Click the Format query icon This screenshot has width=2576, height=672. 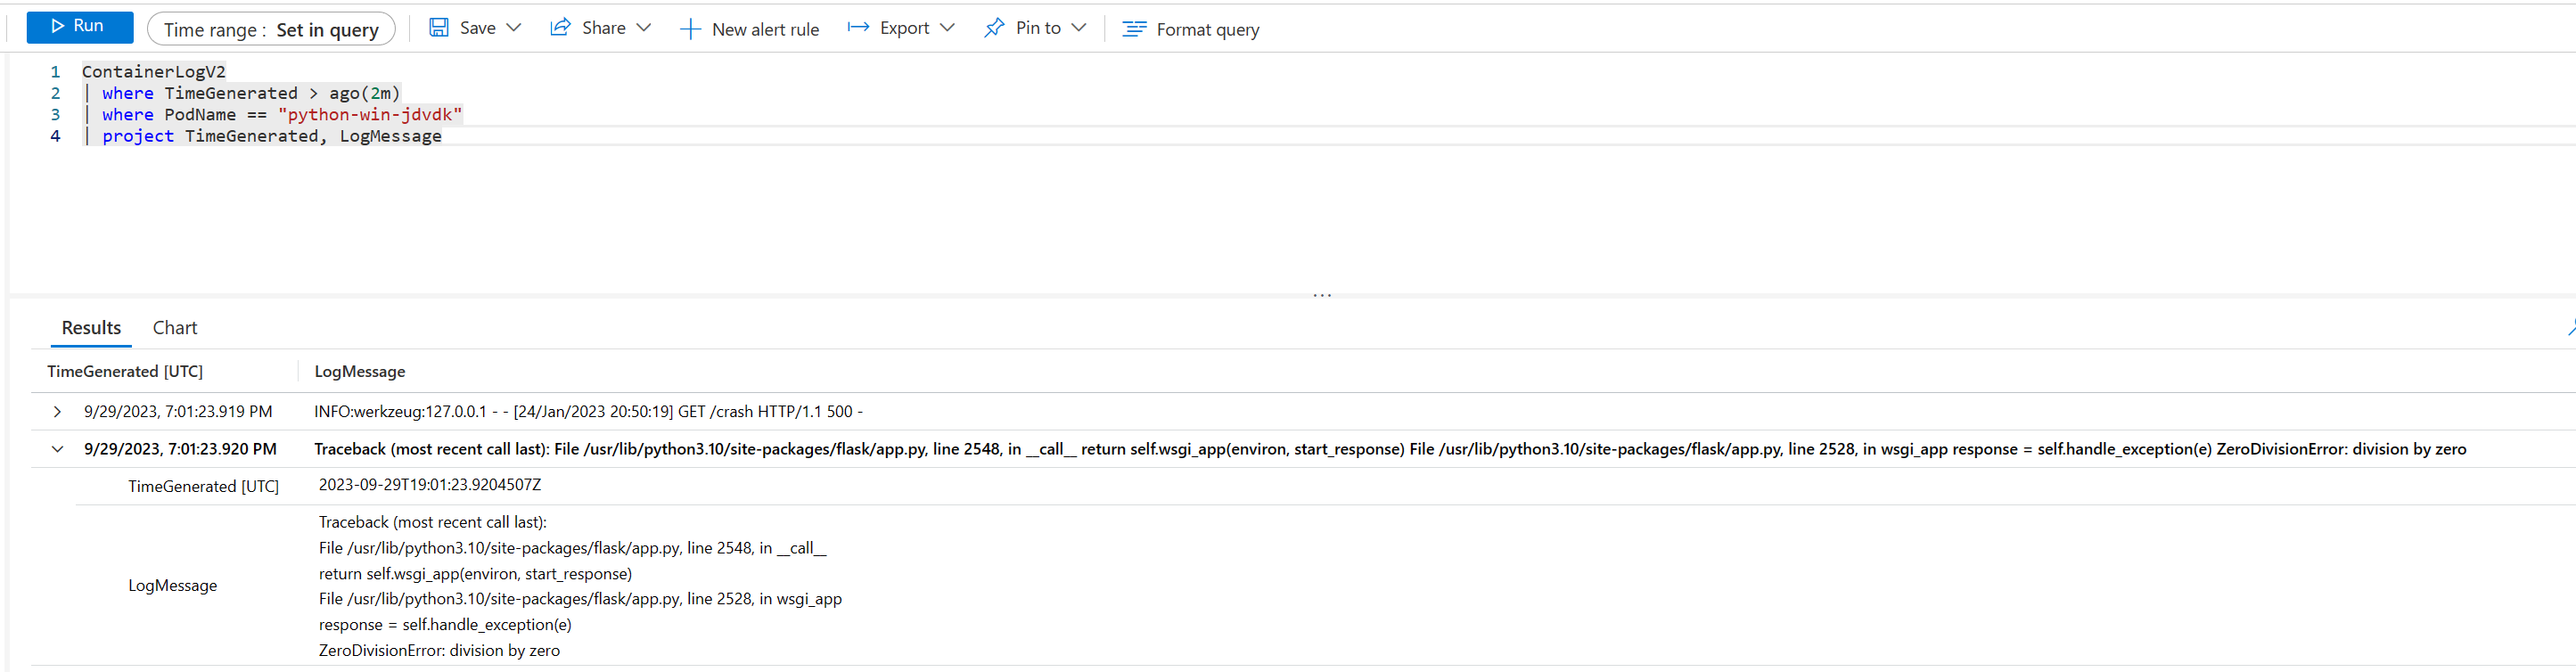1134,30
